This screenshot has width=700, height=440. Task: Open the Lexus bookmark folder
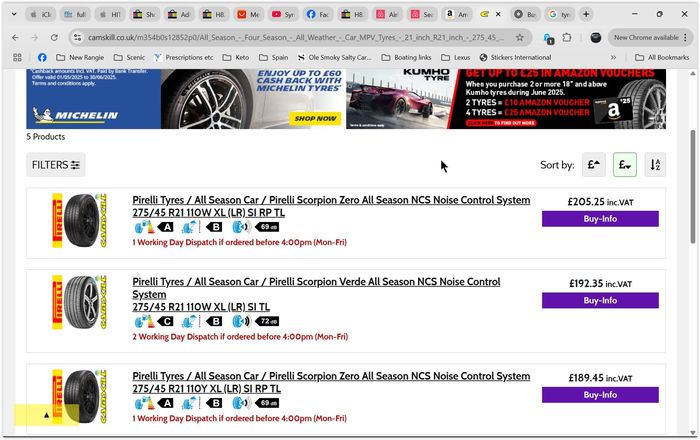(456, 57)
